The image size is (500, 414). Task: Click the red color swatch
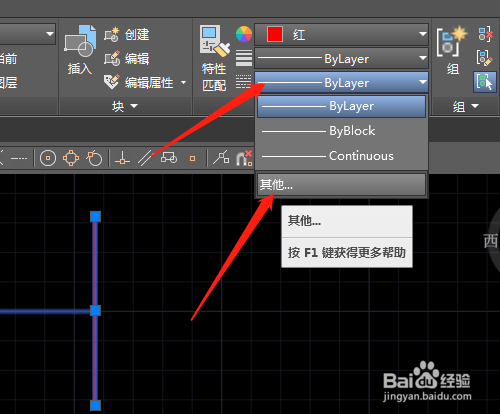click(x=275, y=34)
